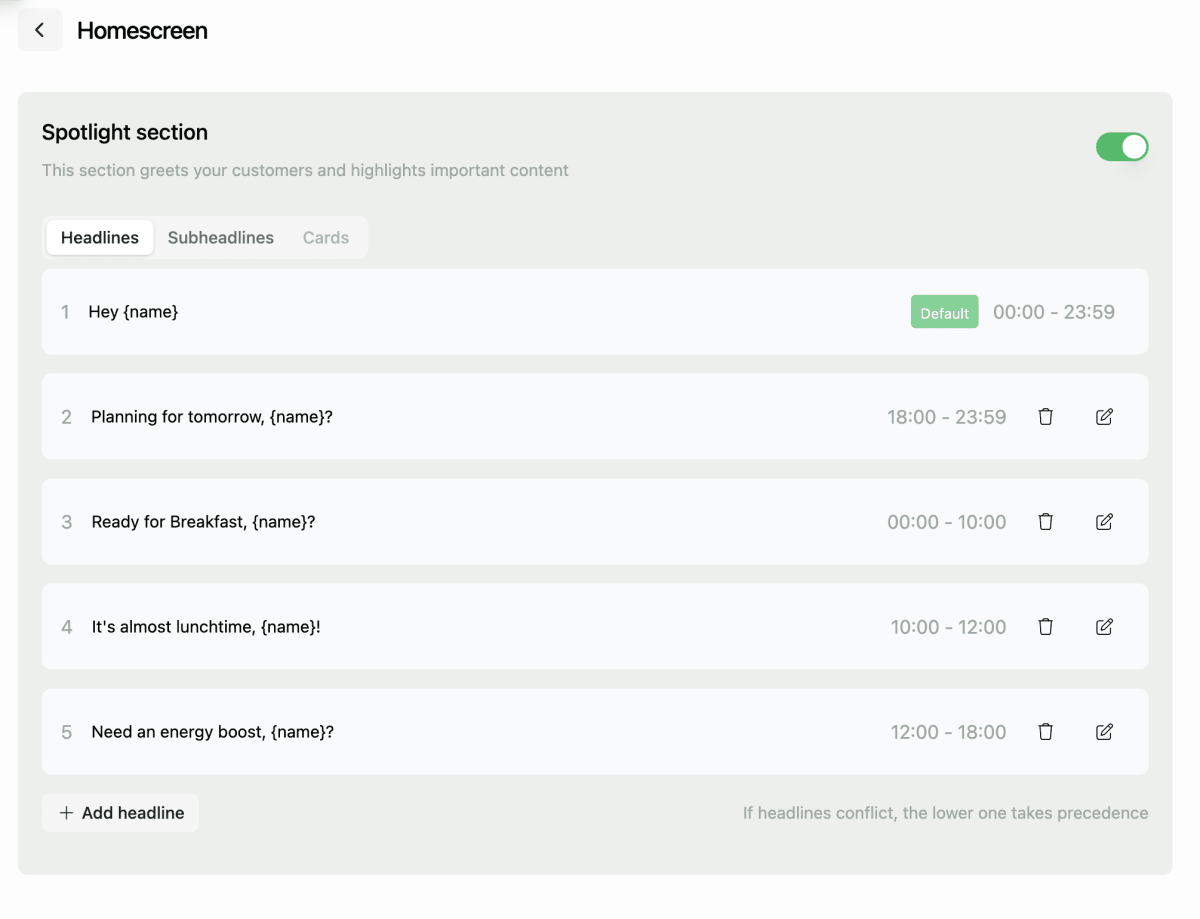Screen dimensions: 1200x919
Task: Switch to the Headlines tab
Action: (x=100, y=238)
